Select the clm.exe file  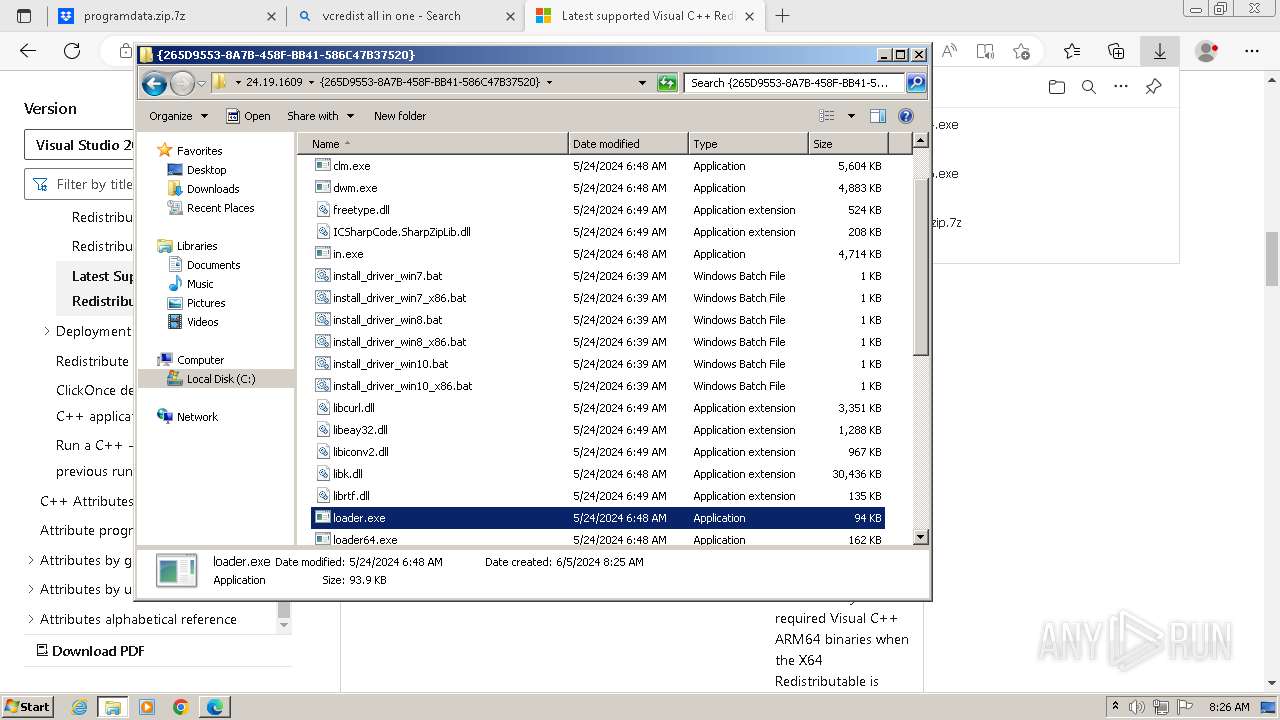point(598,166)
